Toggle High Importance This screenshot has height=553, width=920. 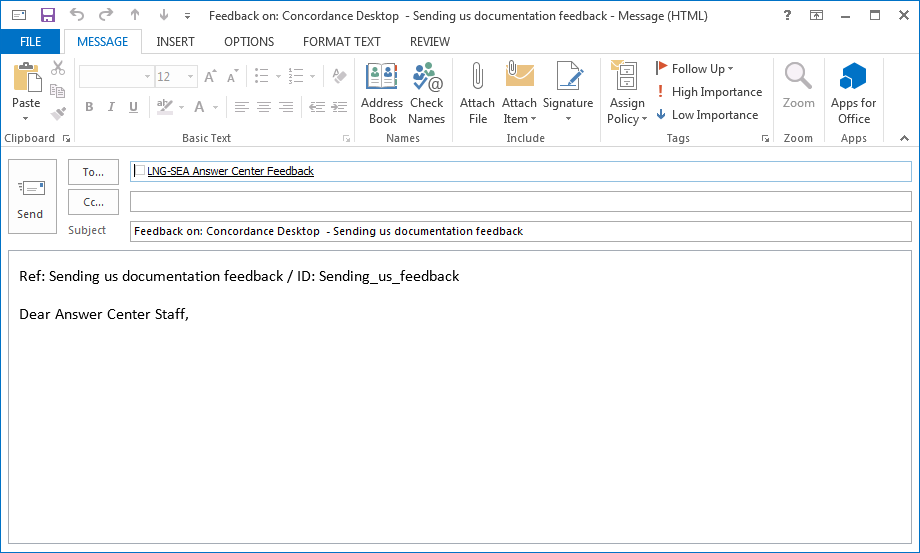[709, 92]
